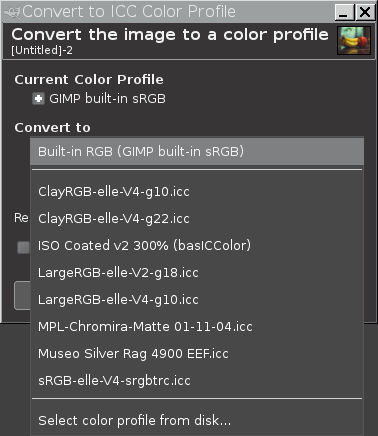Click the partially hidden button at dialog bottom-left
This screenshot has width=378, height=436.
22,296
